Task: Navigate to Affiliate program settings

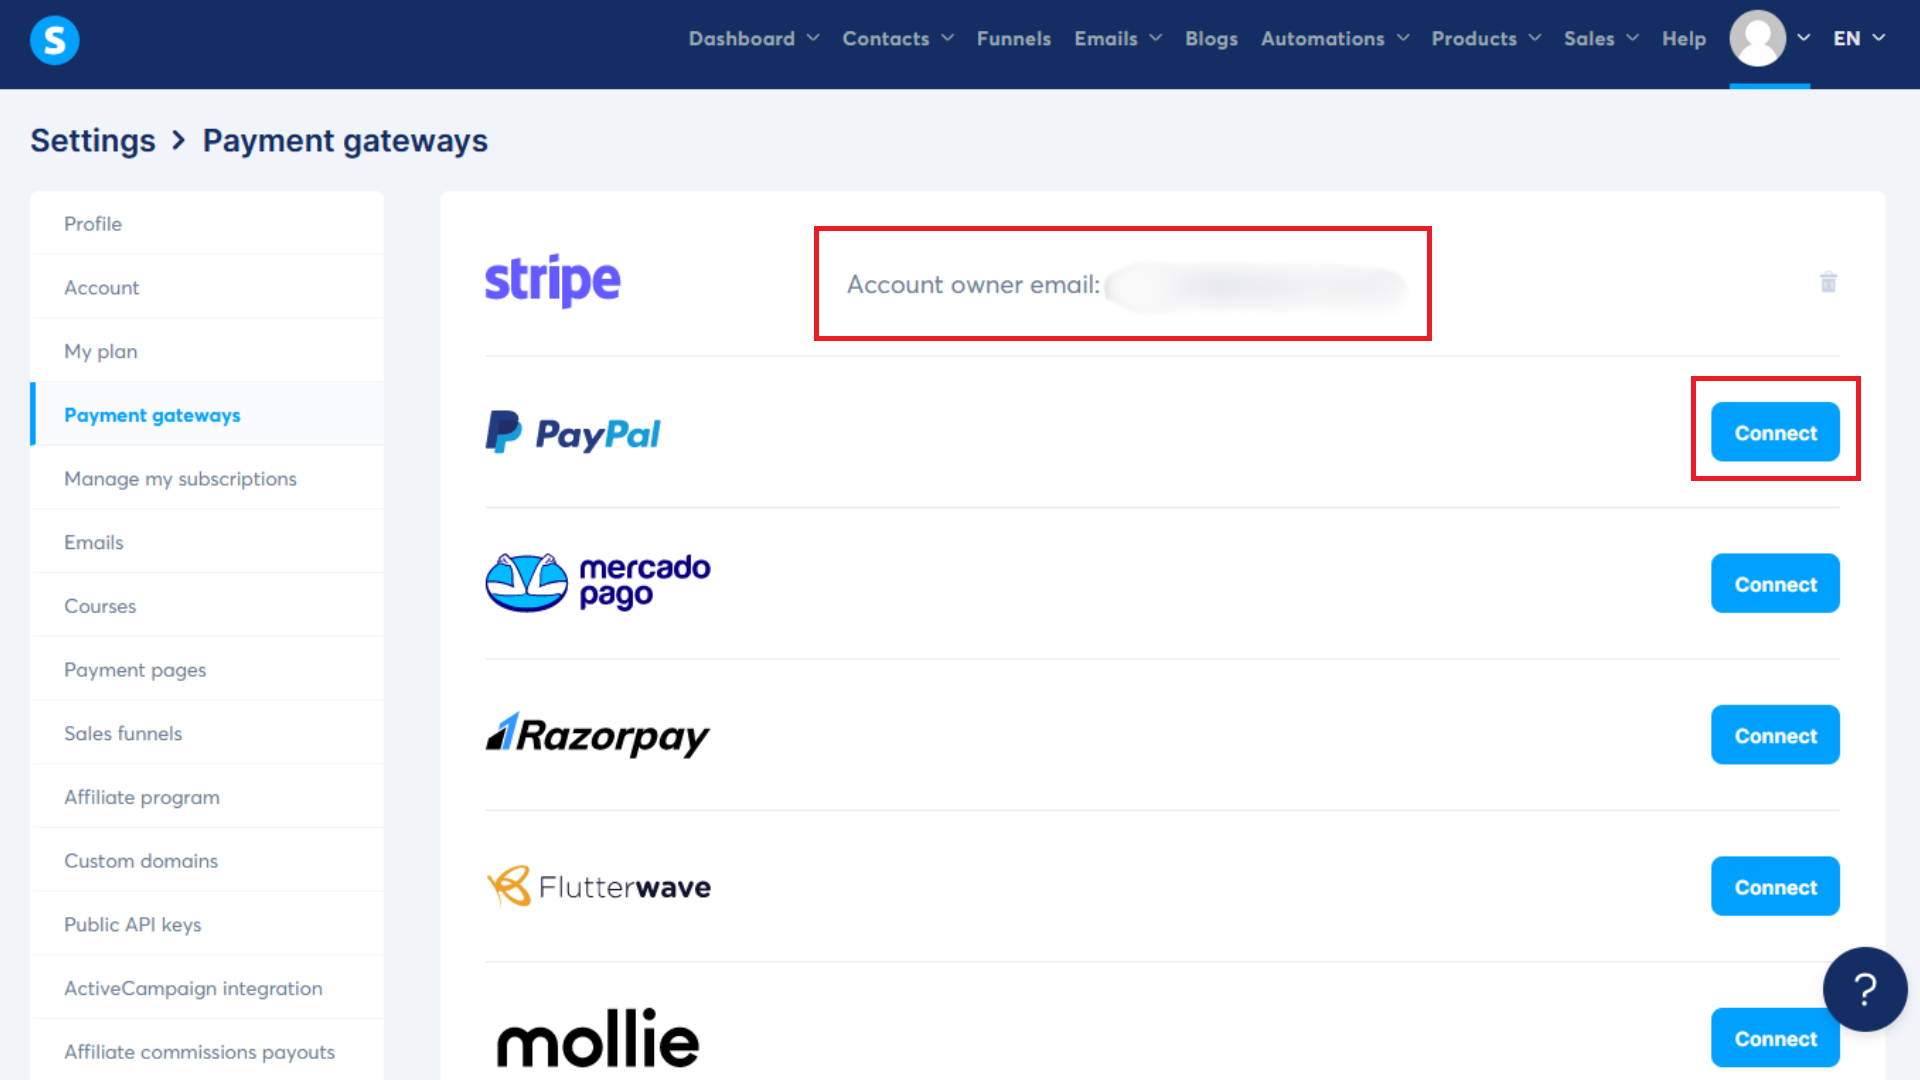Action: (x=141, y=796)
